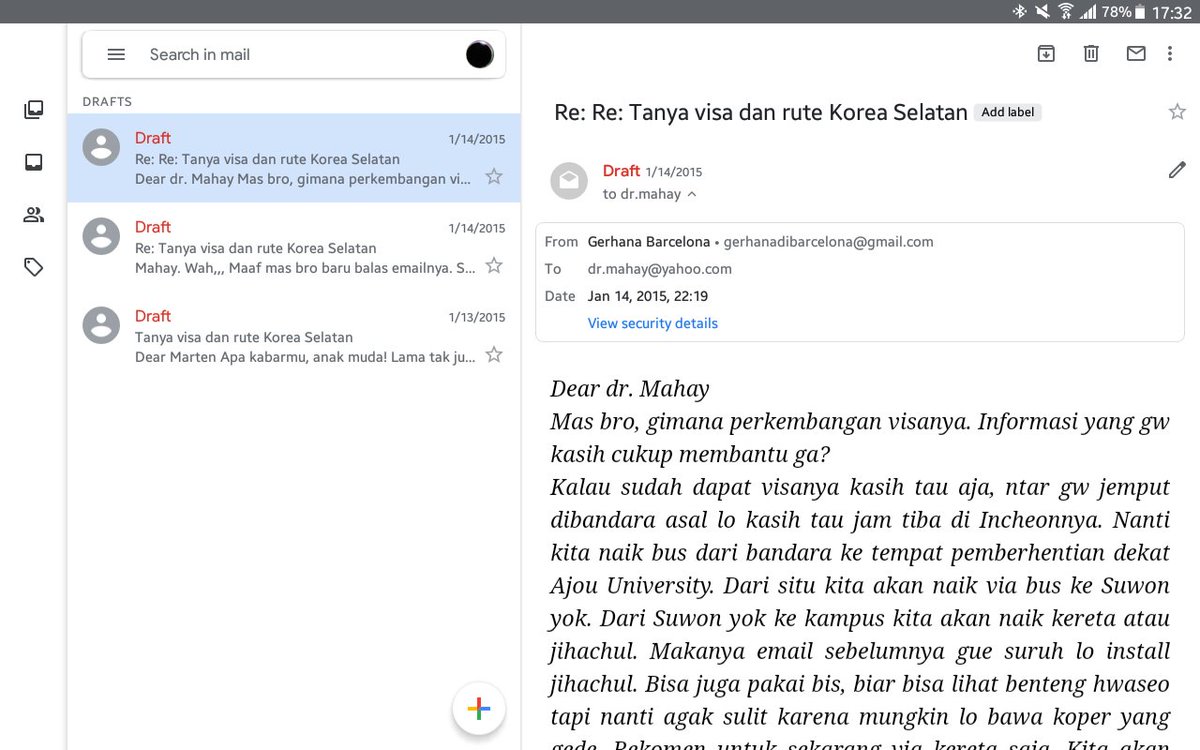The image size is (1200, 750).
Task: Tap the account avatar in the search bar
Action: pyautogui.click(x=479, y=55)
